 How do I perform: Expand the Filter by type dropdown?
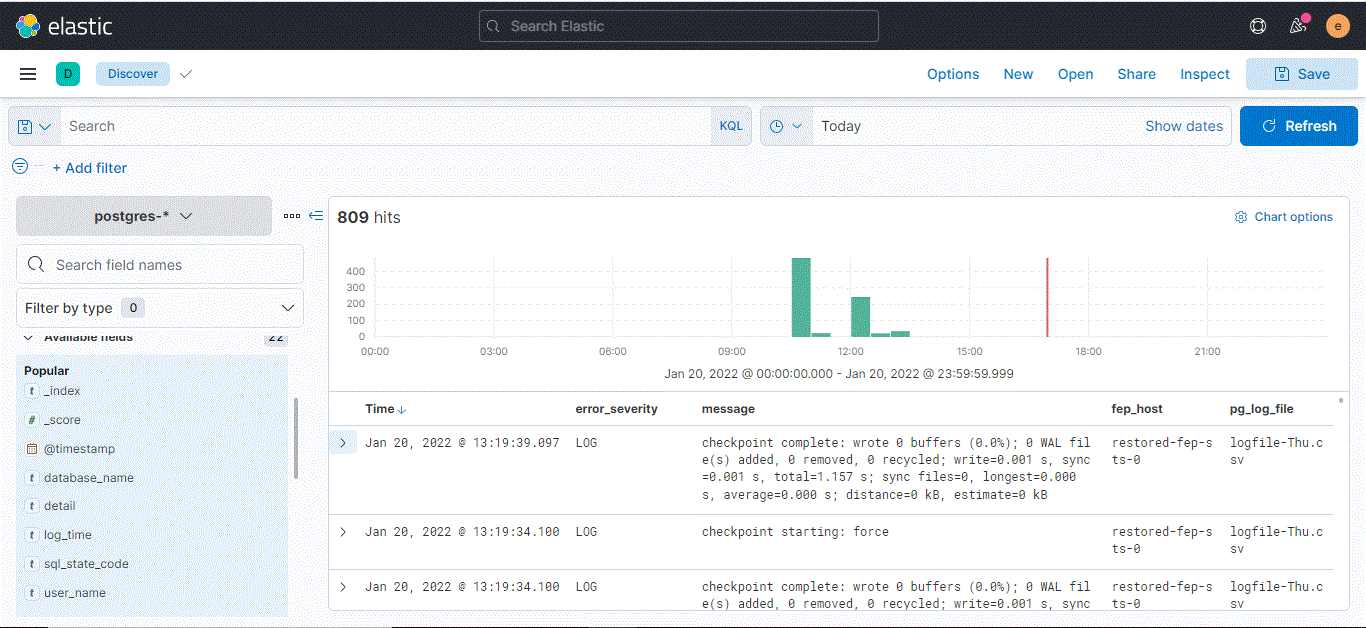tap(160, 308)
